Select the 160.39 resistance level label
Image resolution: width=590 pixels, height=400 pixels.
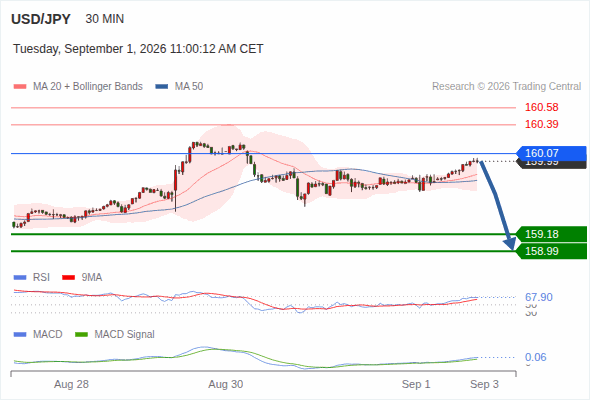tap(541, 124)
